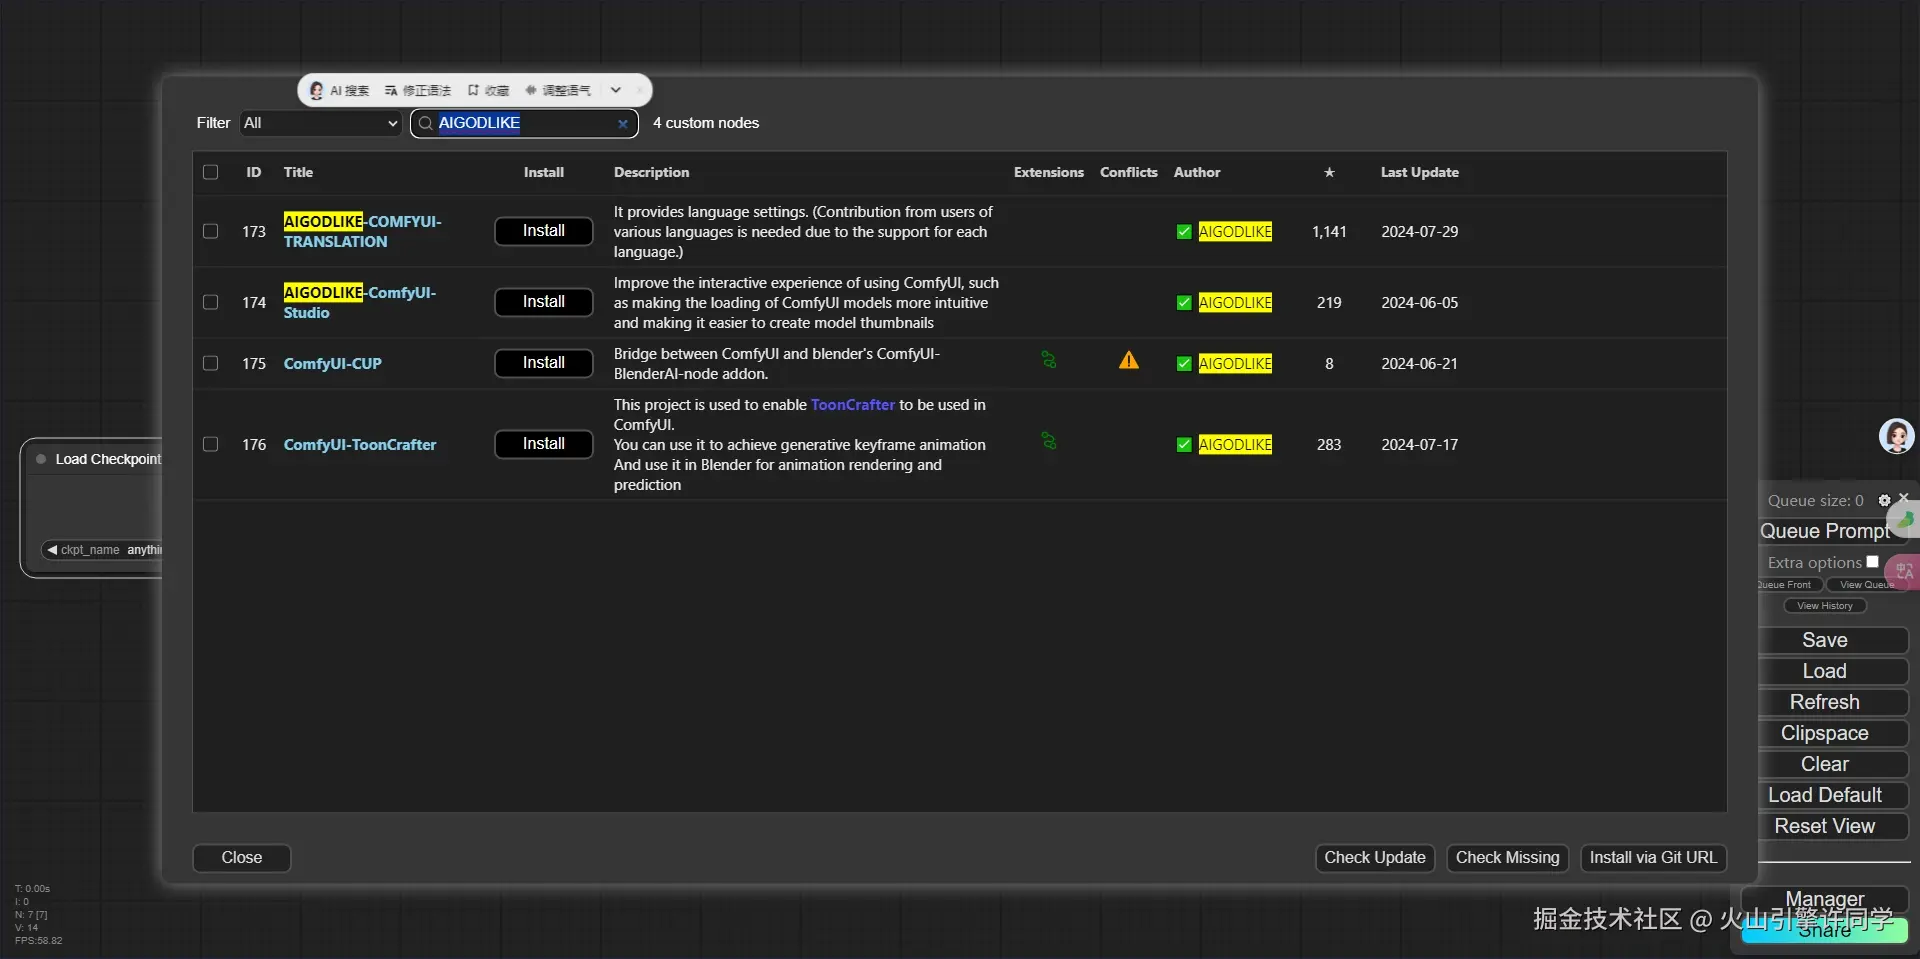
Task: Check the checkbox for ComfyUI-CUP row
Action: pos(210,363)
